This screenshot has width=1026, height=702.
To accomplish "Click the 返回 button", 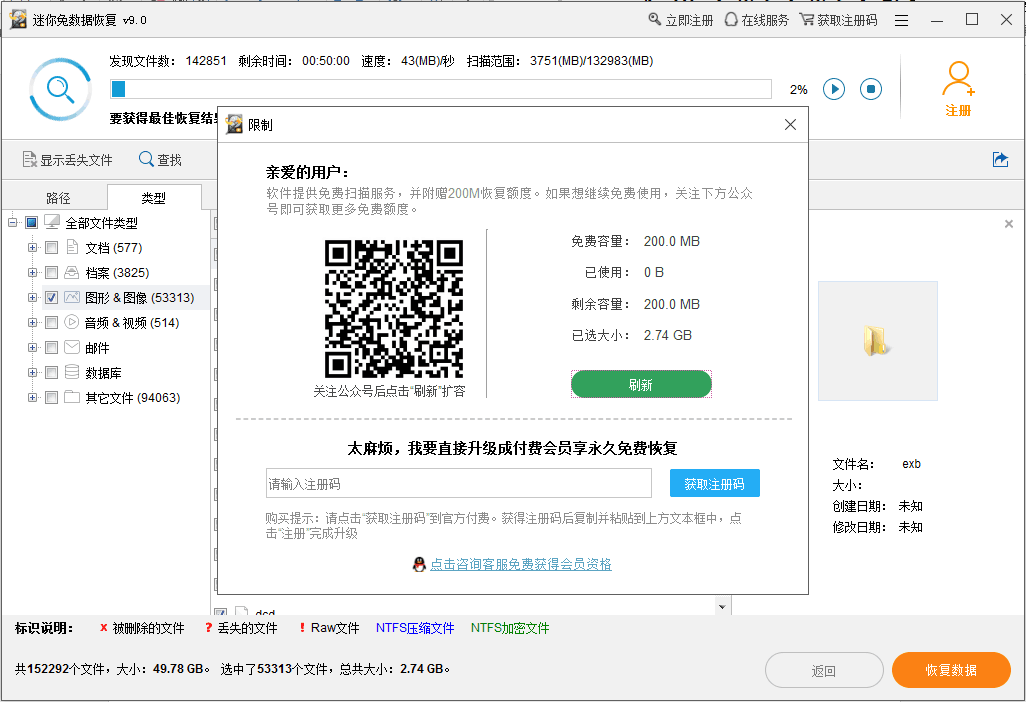I will 824,670.
